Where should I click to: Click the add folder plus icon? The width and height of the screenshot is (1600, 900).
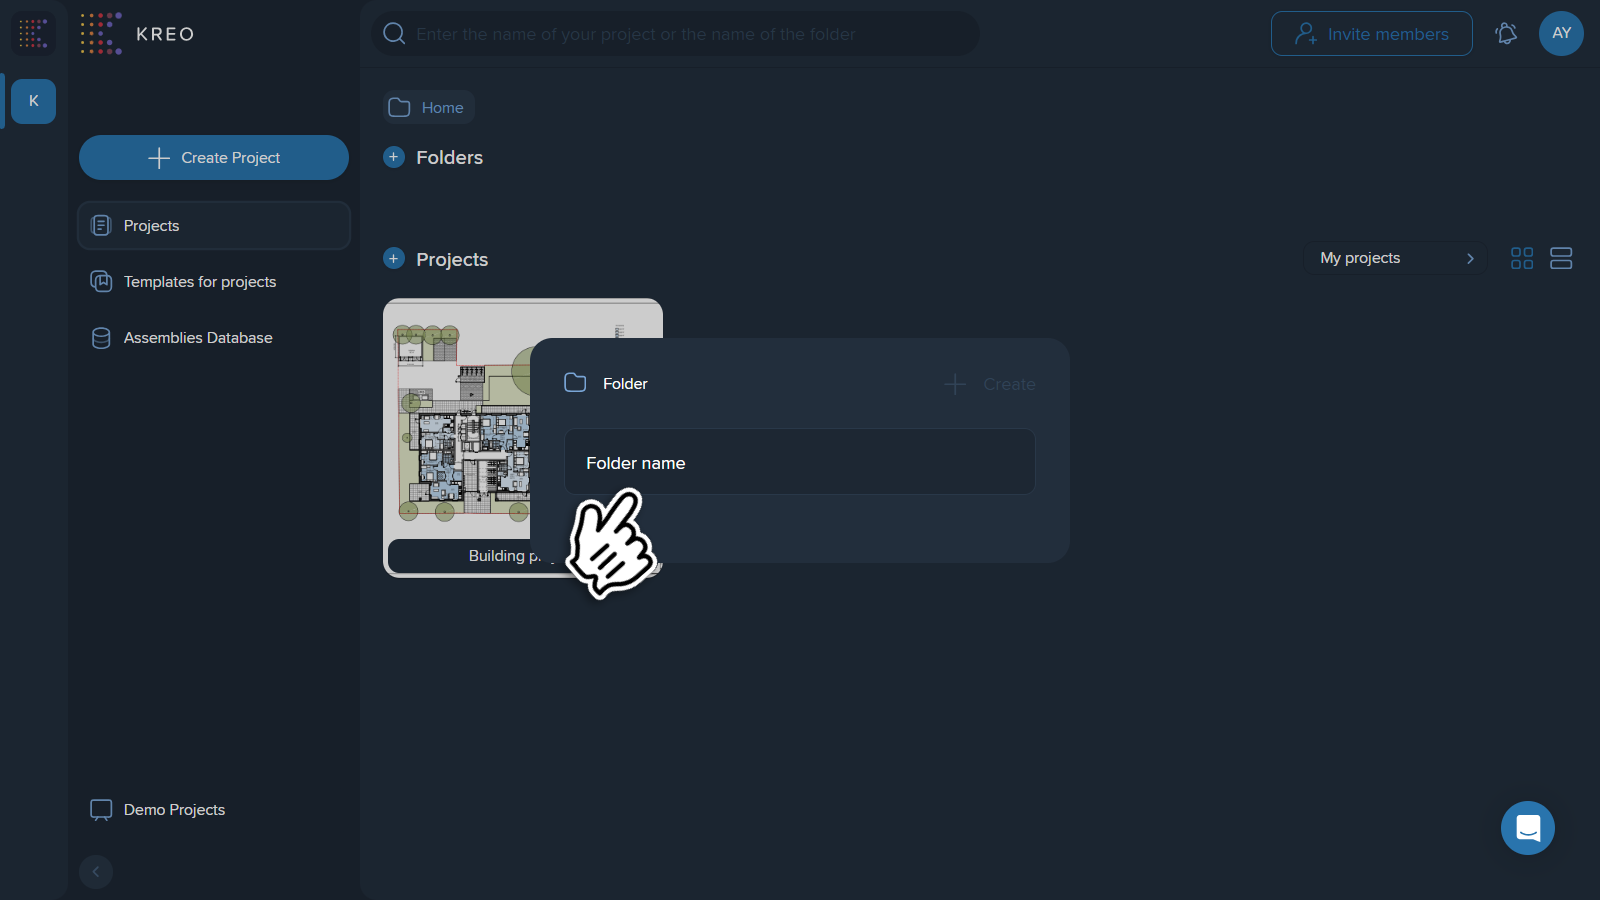tap(394, 157)
